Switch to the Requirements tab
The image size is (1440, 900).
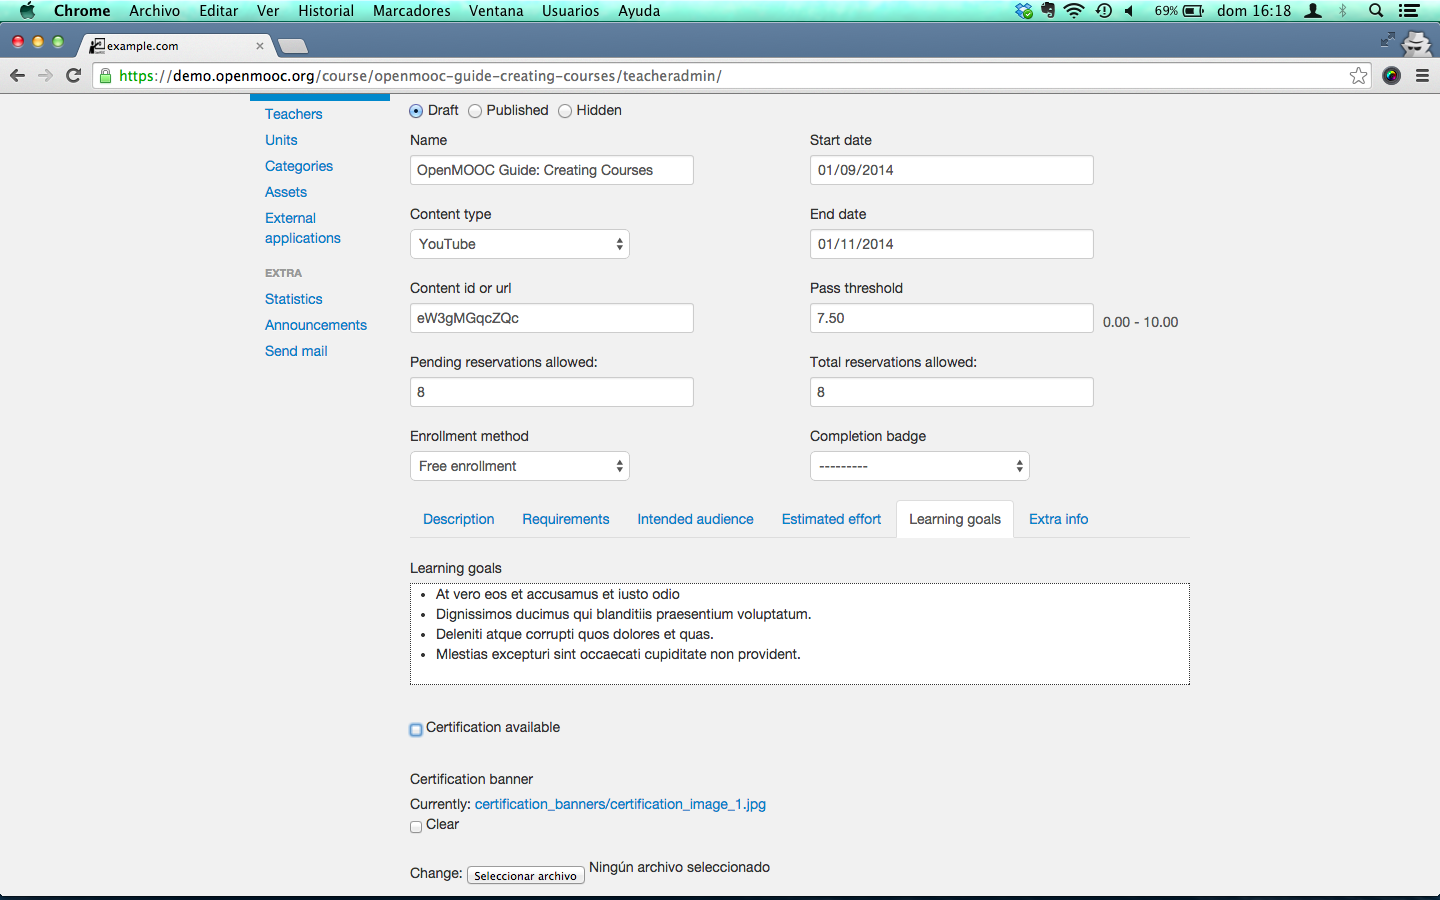point(566,519)
